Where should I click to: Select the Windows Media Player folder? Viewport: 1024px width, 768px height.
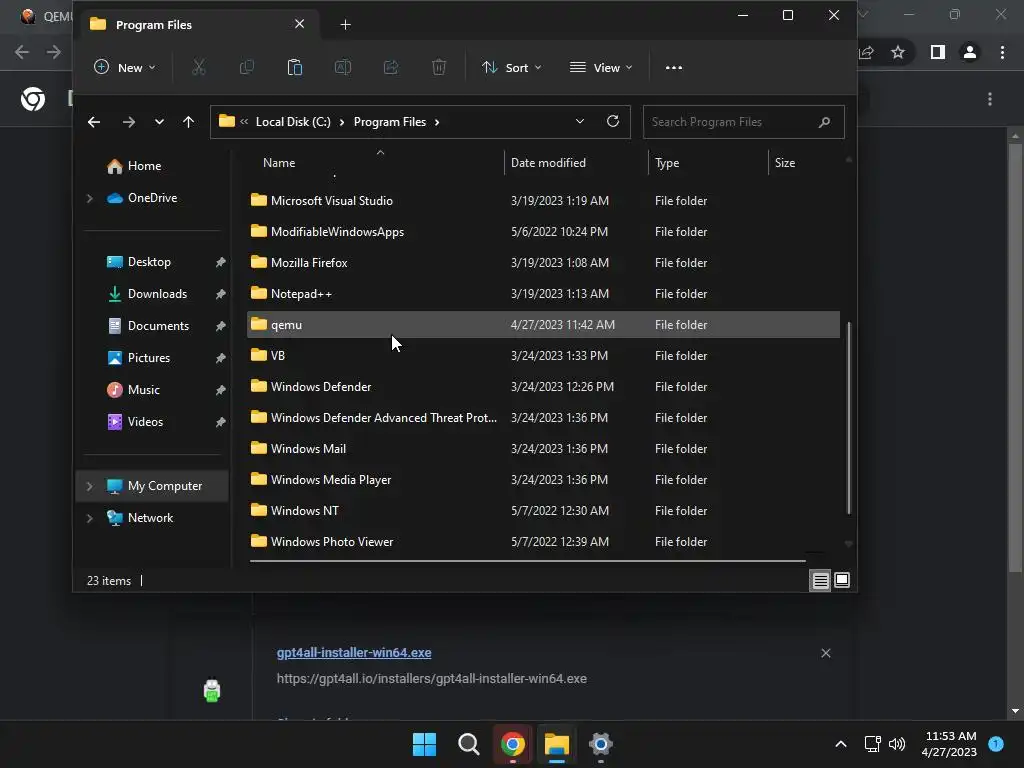(x=543, y=480)
